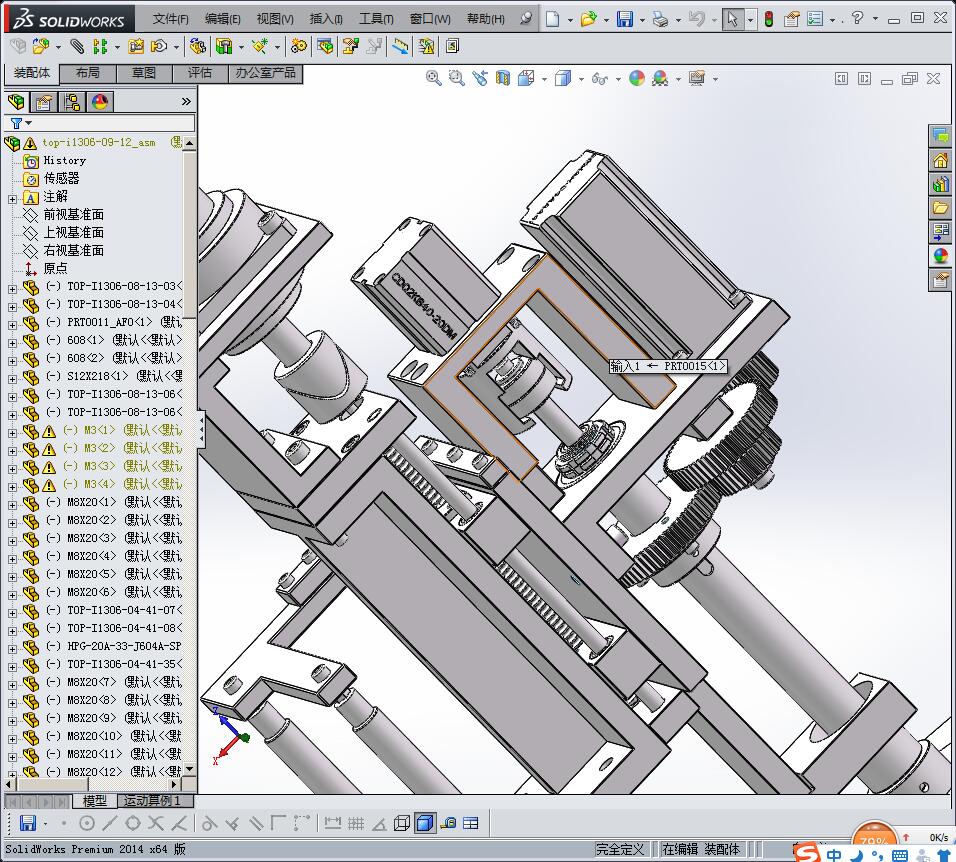Image resolution: width=956 pixels, height=862 pixels.
Task: Select the History item in feature tree
Action: [64, 160]
